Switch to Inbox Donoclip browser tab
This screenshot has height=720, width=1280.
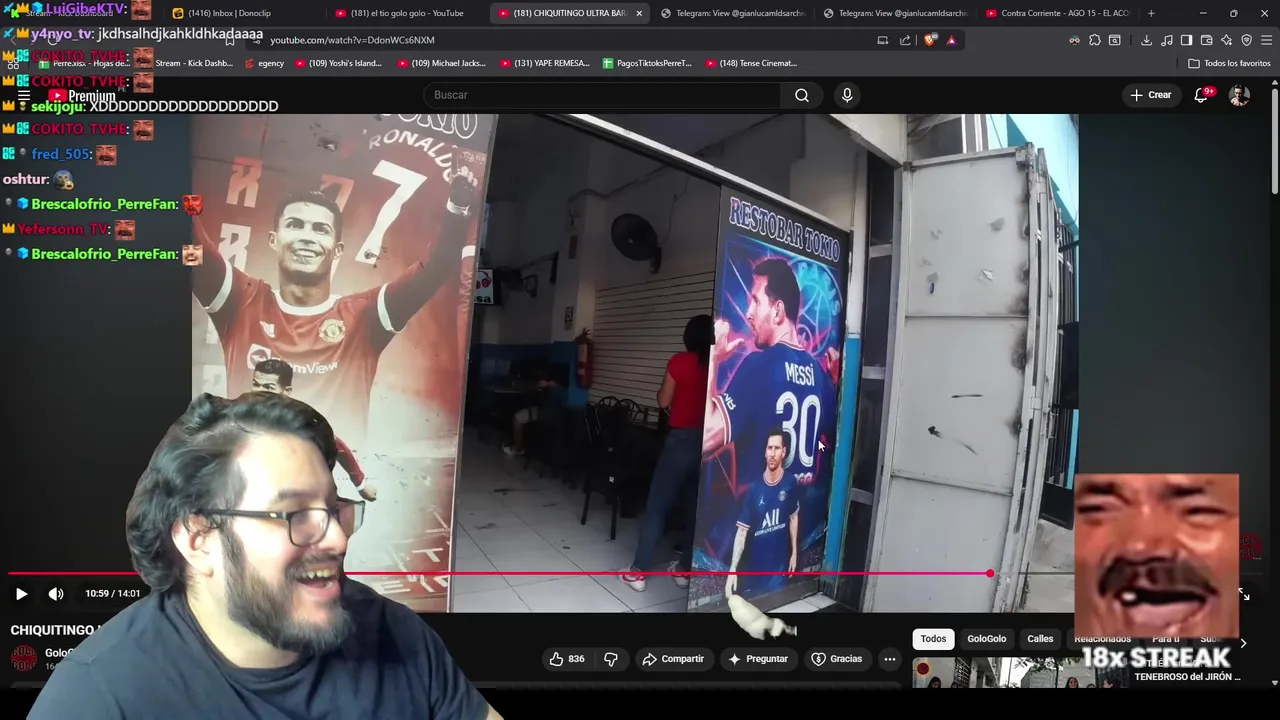tap(240, 13)
